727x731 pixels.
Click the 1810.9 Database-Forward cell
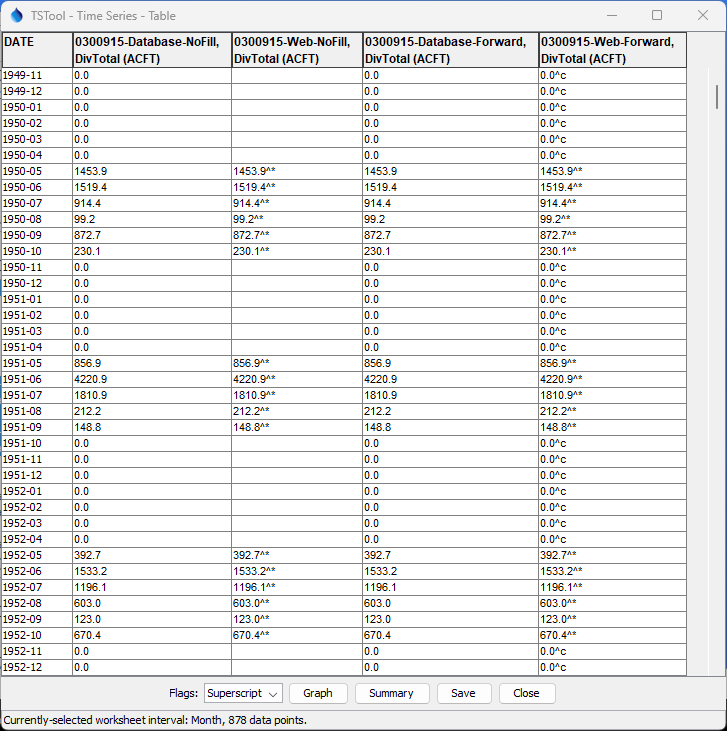tap(450, 395)
